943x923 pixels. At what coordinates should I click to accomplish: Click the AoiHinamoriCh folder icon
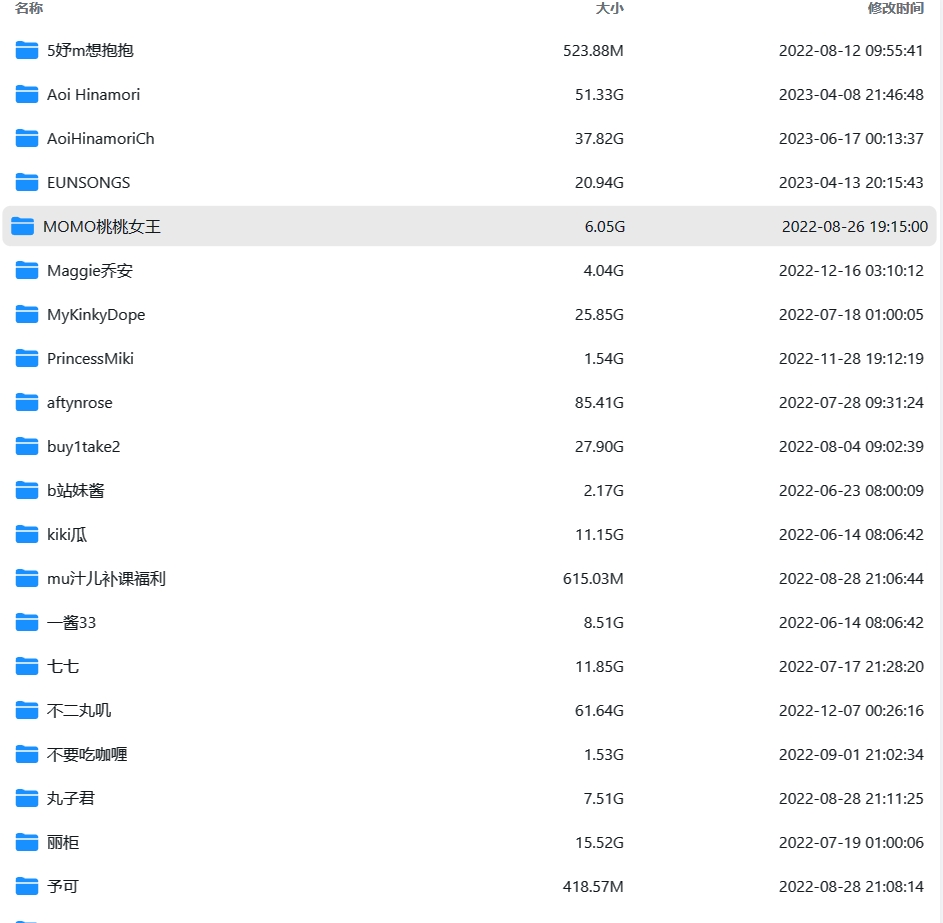click(27, 139)
